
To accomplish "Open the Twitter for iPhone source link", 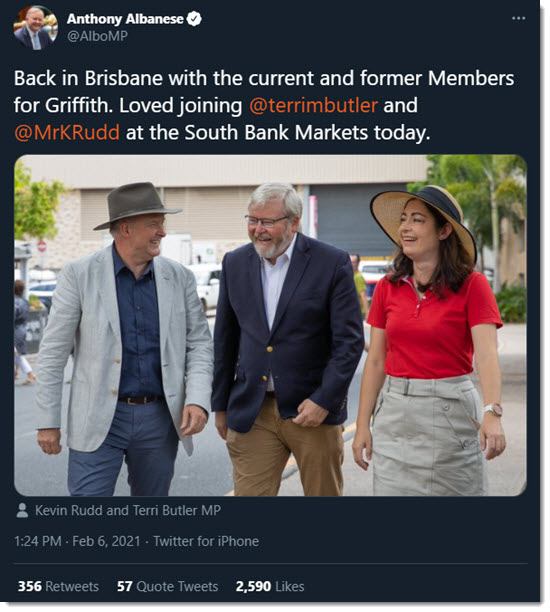I will tap(206, 541).
